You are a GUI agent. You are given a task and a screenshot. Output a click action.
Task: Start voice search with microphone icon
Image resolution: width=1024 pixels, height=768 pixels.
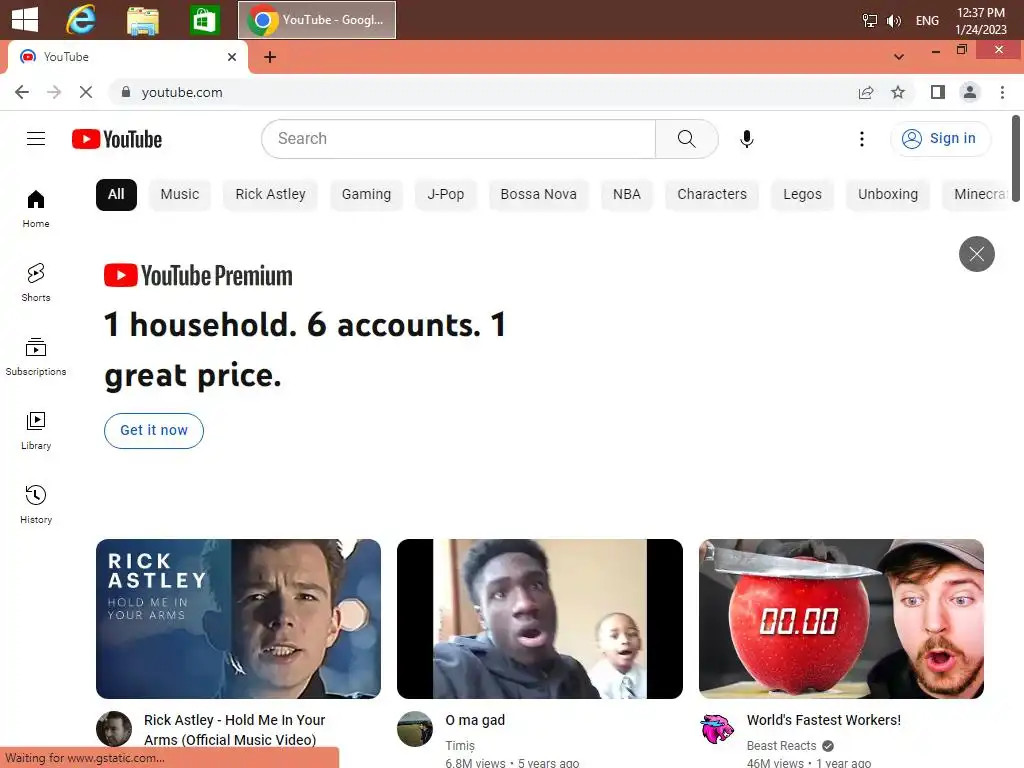pos(746,138)
